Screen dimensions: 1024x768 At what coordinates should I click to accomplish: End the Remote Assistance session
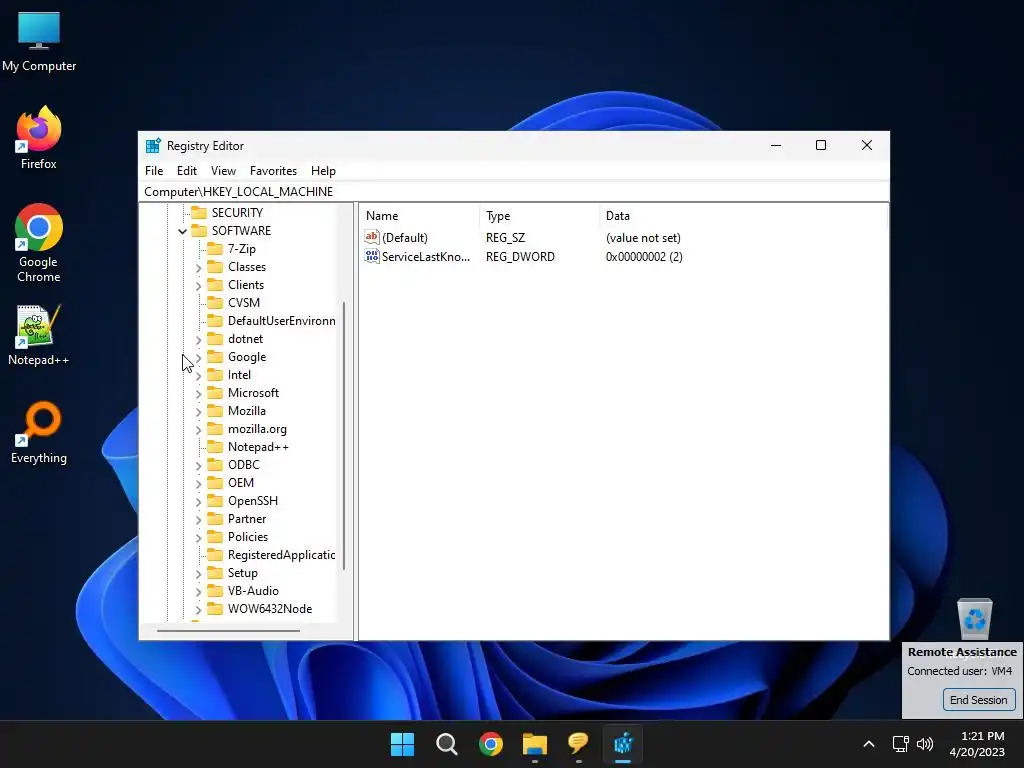pyautogui.click(x=978, y=699)
